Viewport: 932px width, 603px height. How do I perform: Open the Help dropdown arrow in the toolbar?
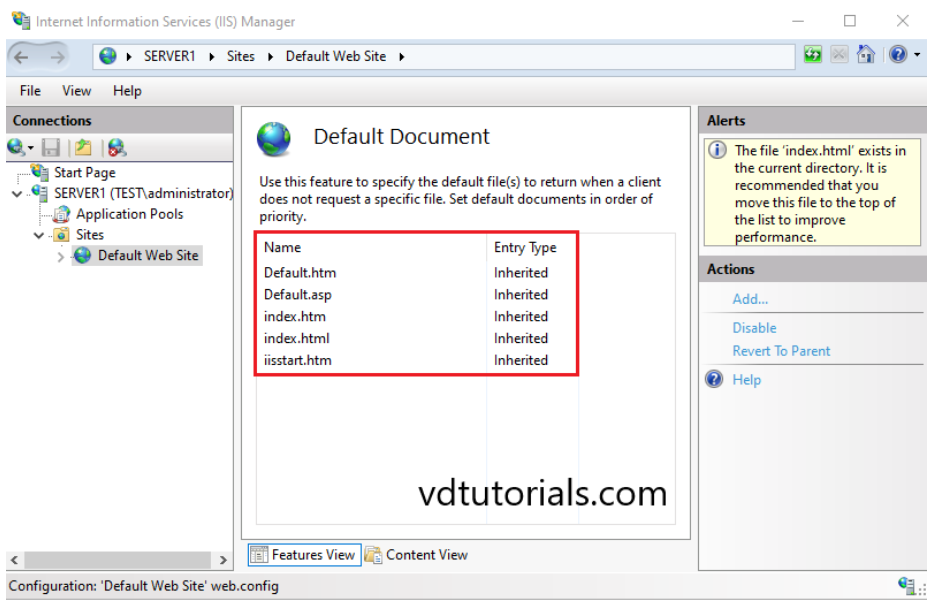tap(918, 54)
